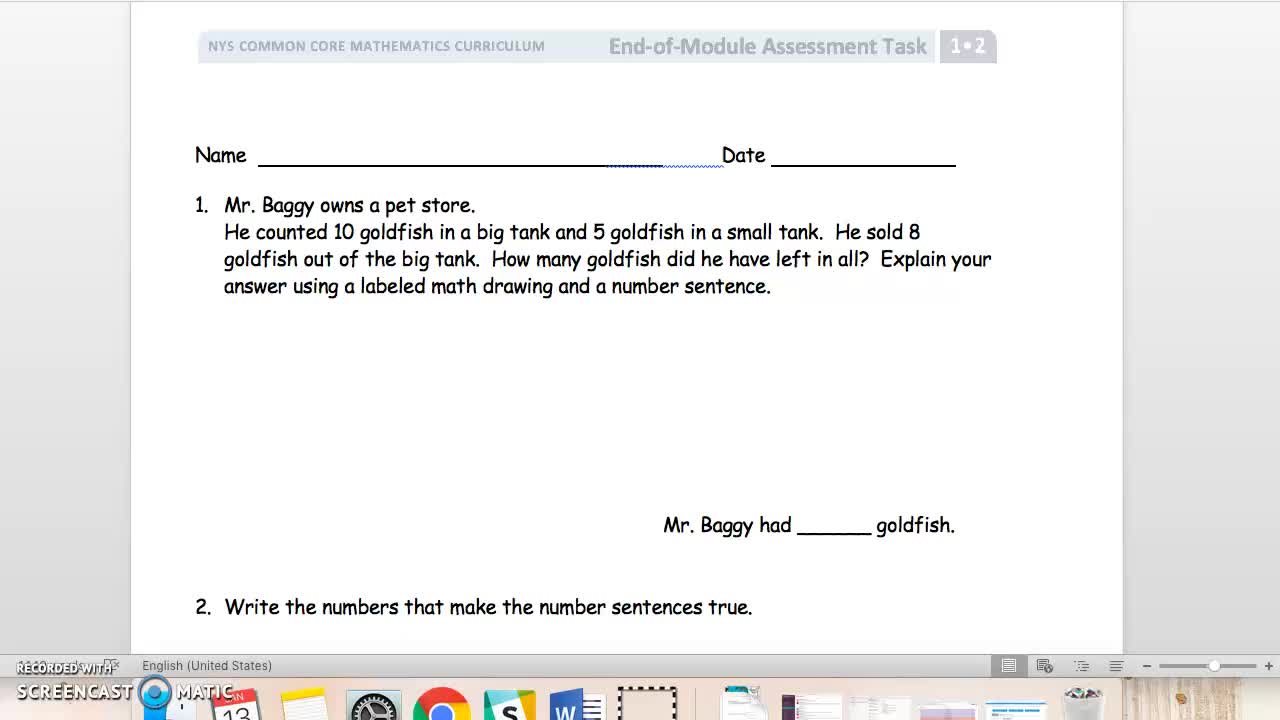Switch to Draft view icon
Viewport: 1280px width, 720px height.
1116,666
